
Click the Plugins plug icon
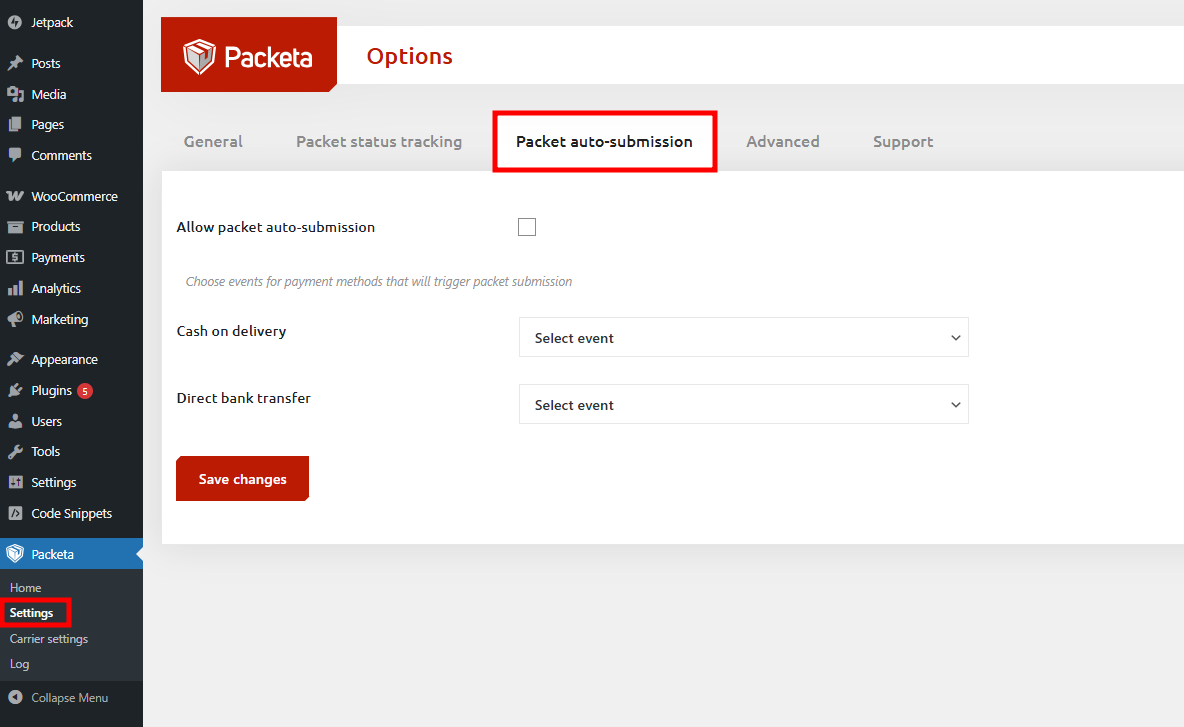click(15, 390)
